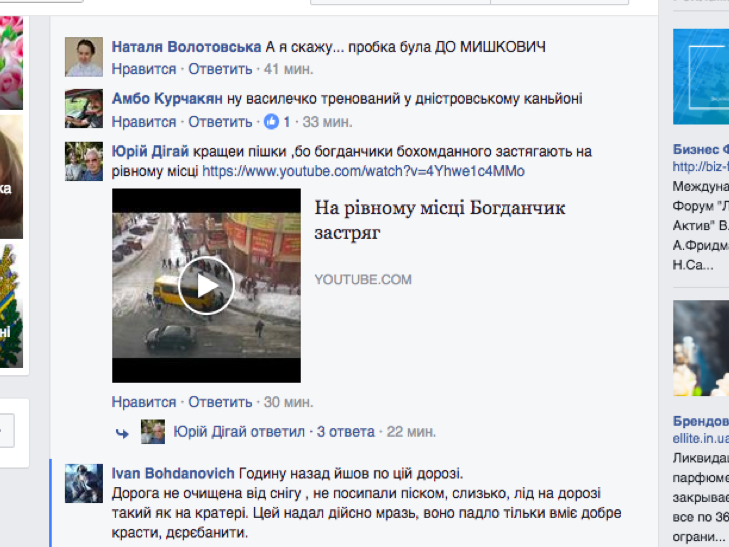Play the Богданчик застряг video

[206, 285]
